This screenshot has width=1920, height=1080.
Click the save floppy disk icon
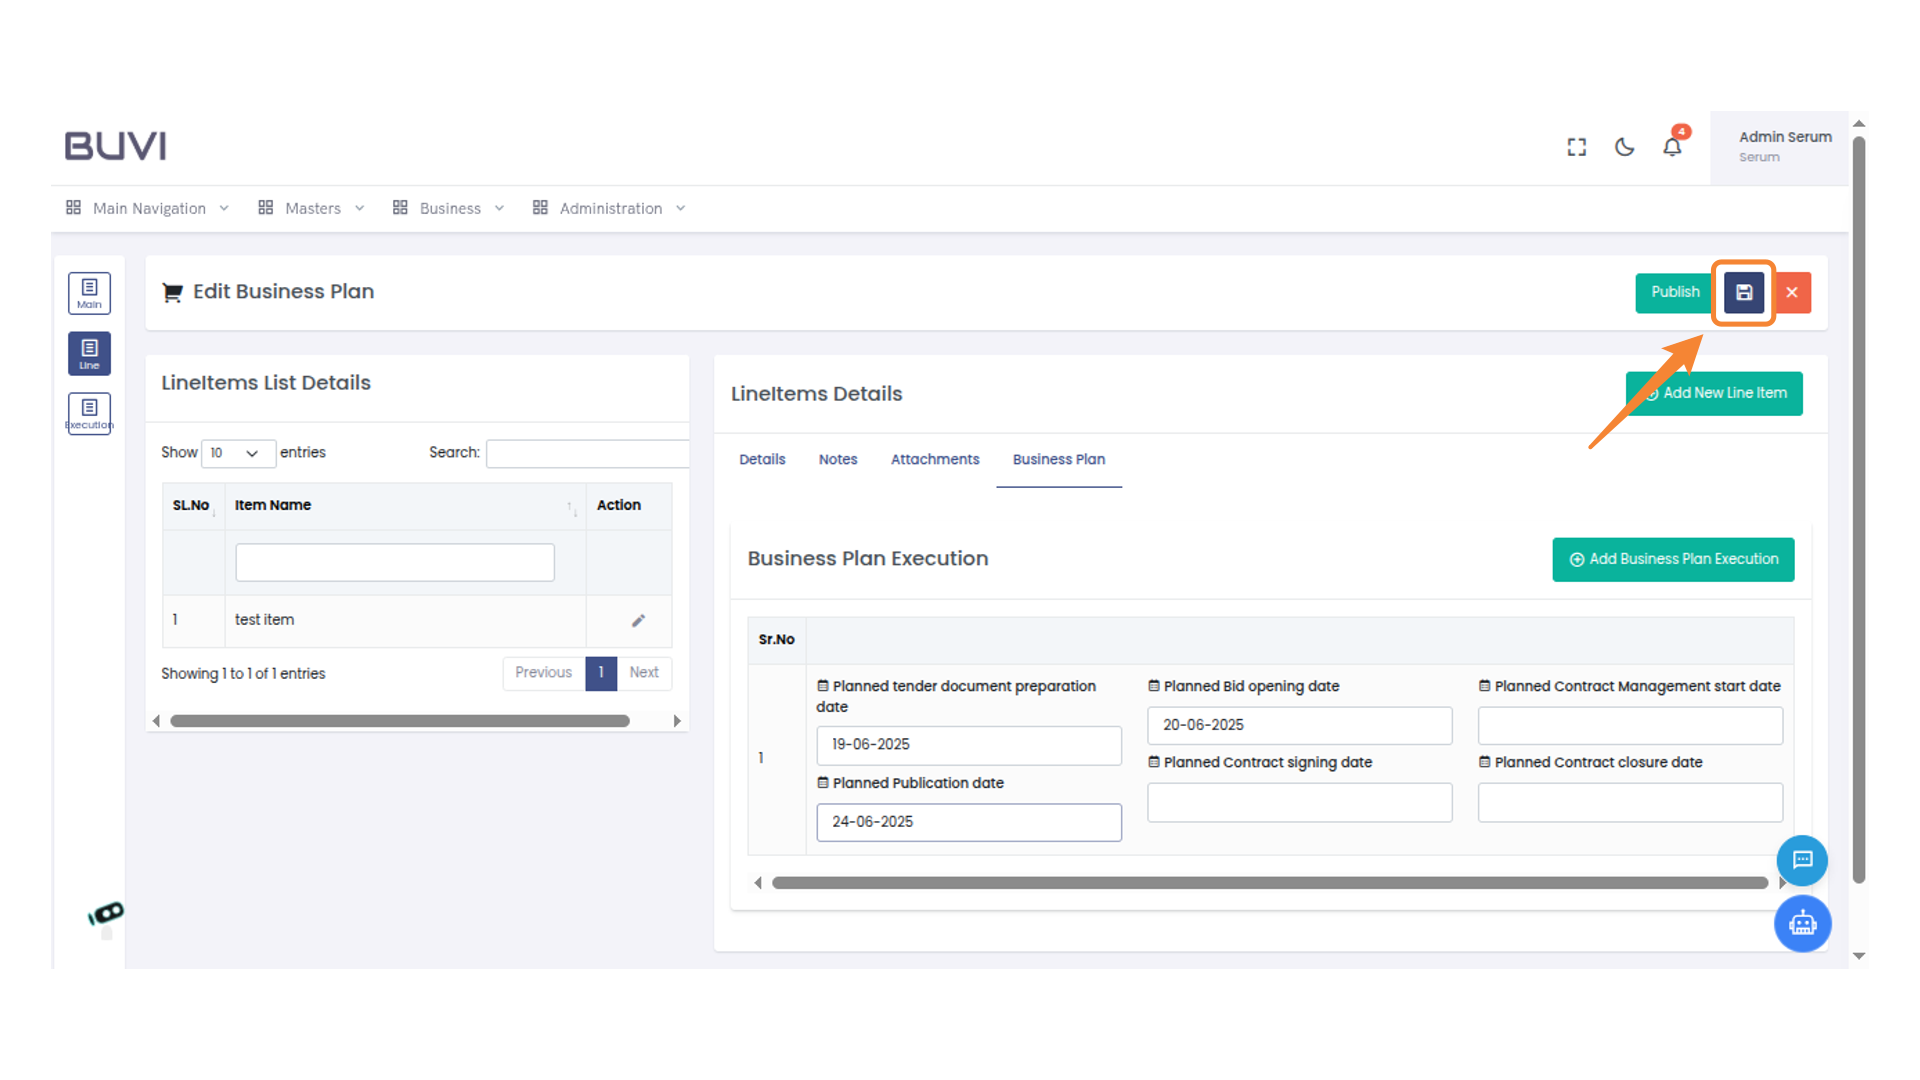[1743, 293]
